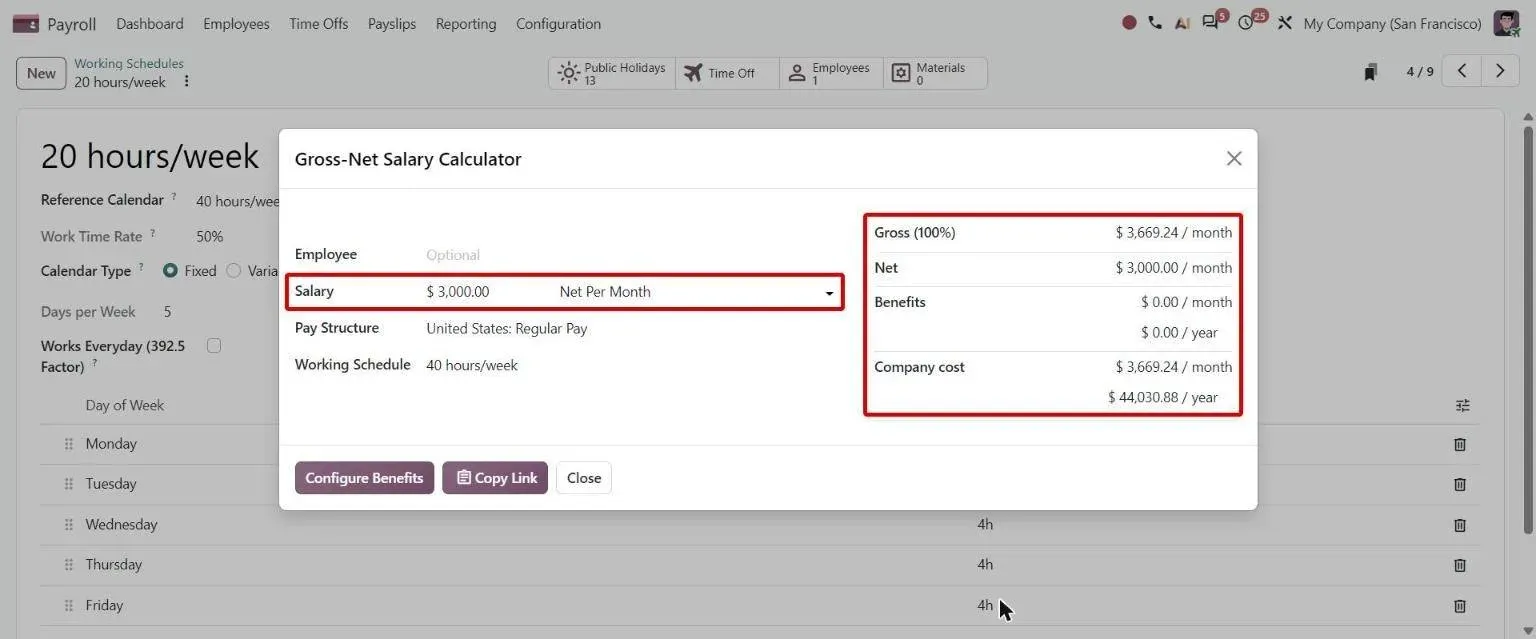Go to next record arrow
Viewport: 1536px width, 639px height.
pos(1499,71)
